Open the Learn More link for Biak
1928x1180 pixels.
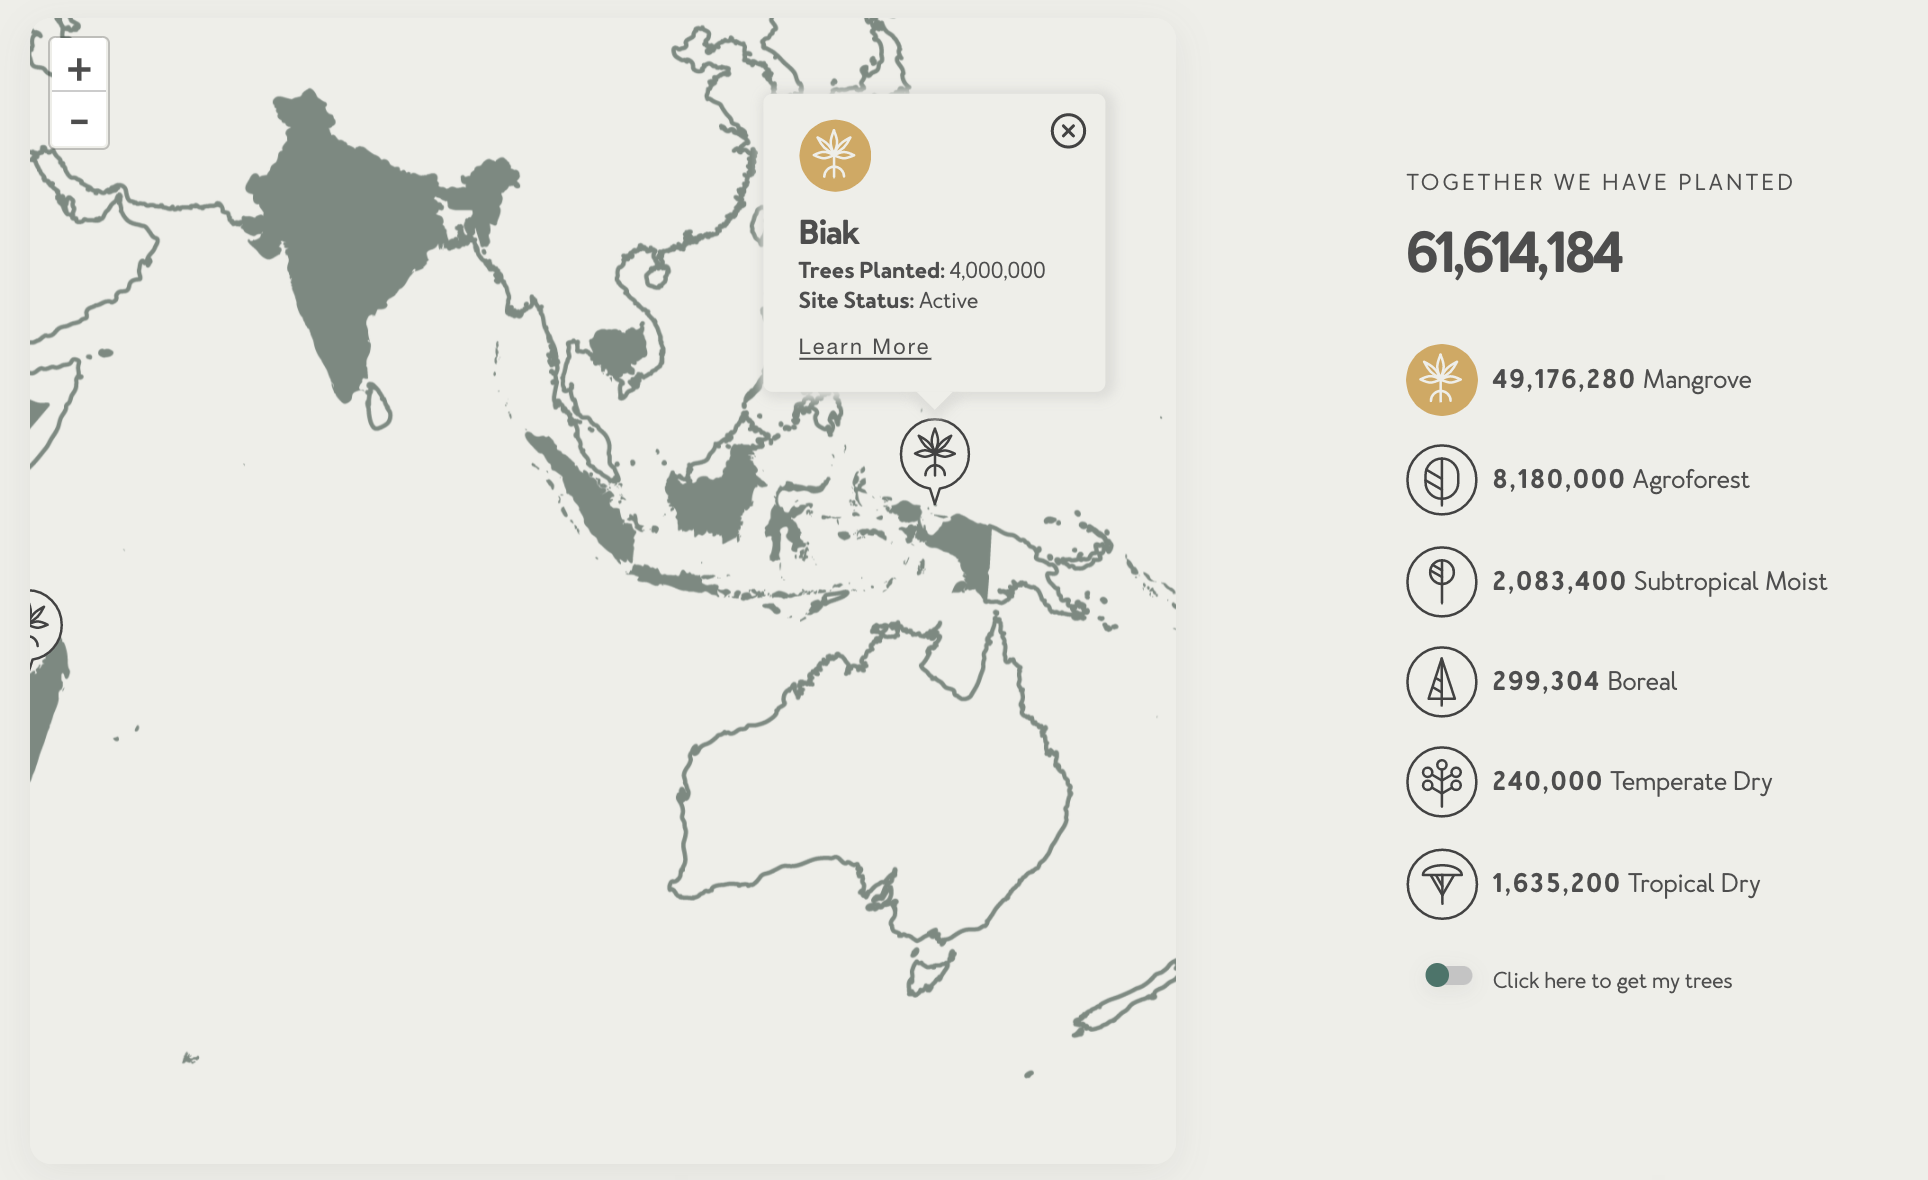coord(864,347)
